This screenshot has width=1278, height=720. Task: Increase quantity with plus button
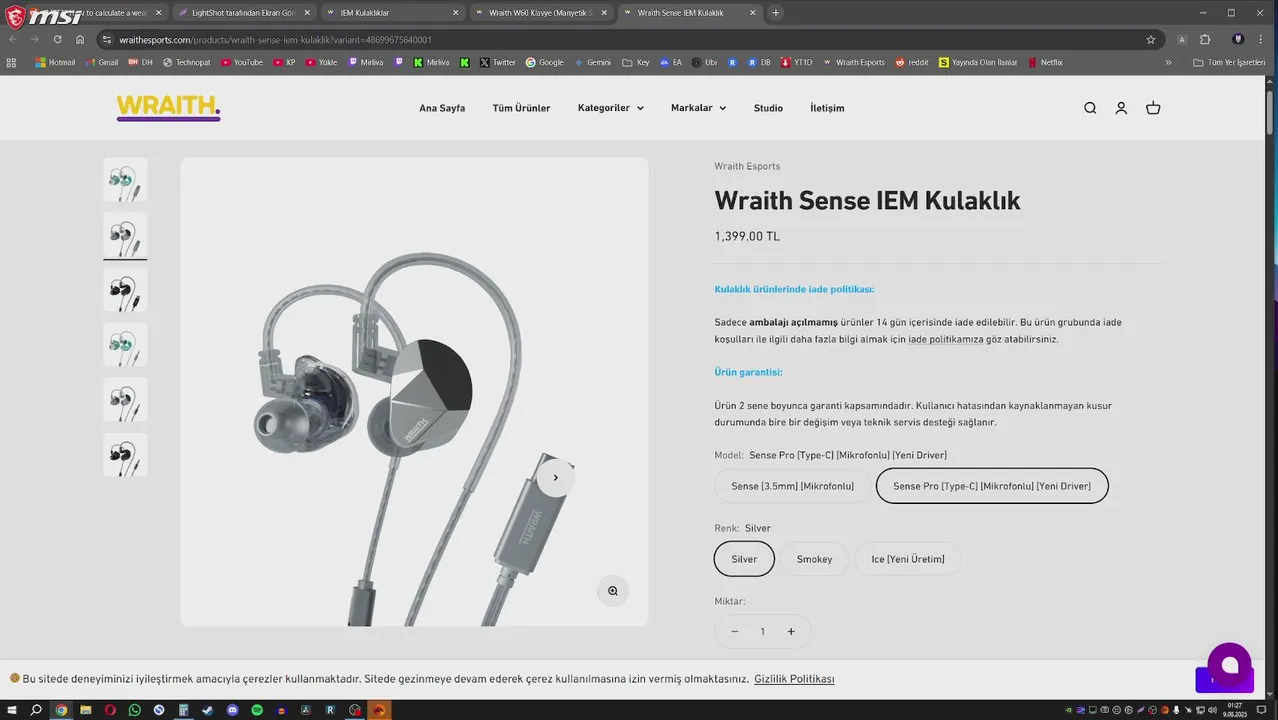[x=791, y=631]
